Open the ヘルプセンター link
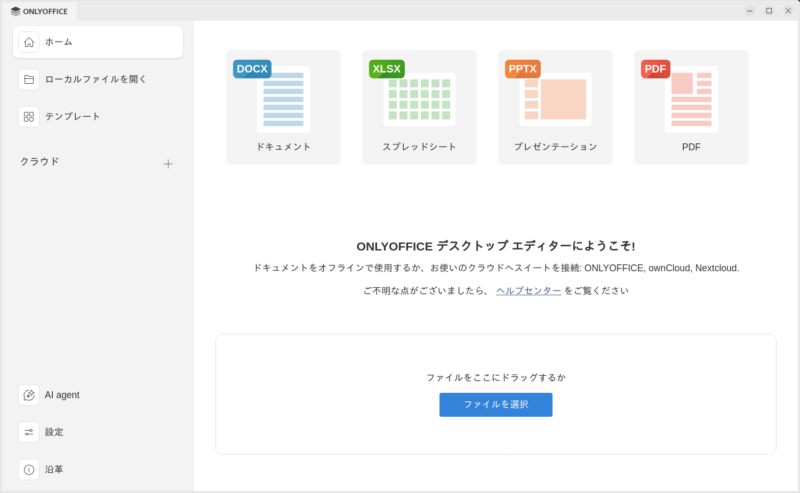 (528, 291)
